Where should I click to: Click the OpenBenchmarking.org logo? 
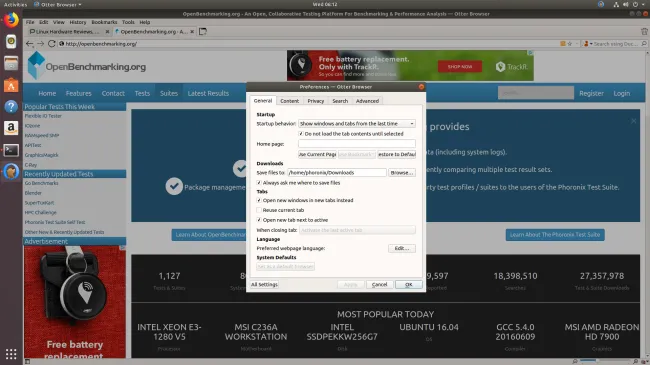pyautogui.click(x=87, y=66)
